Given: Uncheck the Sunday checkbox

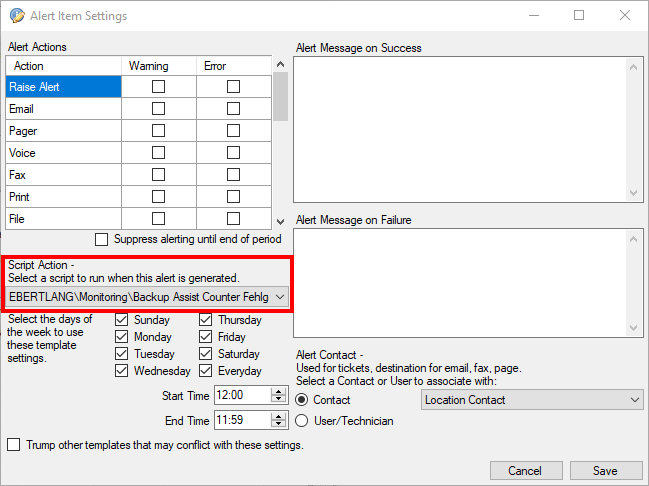Looking at the screenshot, I should click(x=122, y=320).
